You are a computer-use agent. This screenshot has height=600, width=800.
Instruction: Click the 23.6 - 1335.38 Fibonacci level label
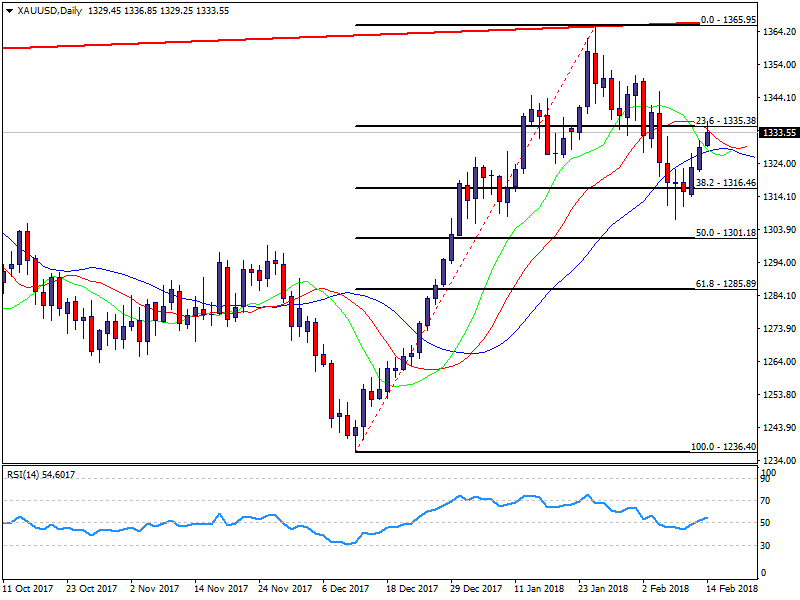[725, 120]
